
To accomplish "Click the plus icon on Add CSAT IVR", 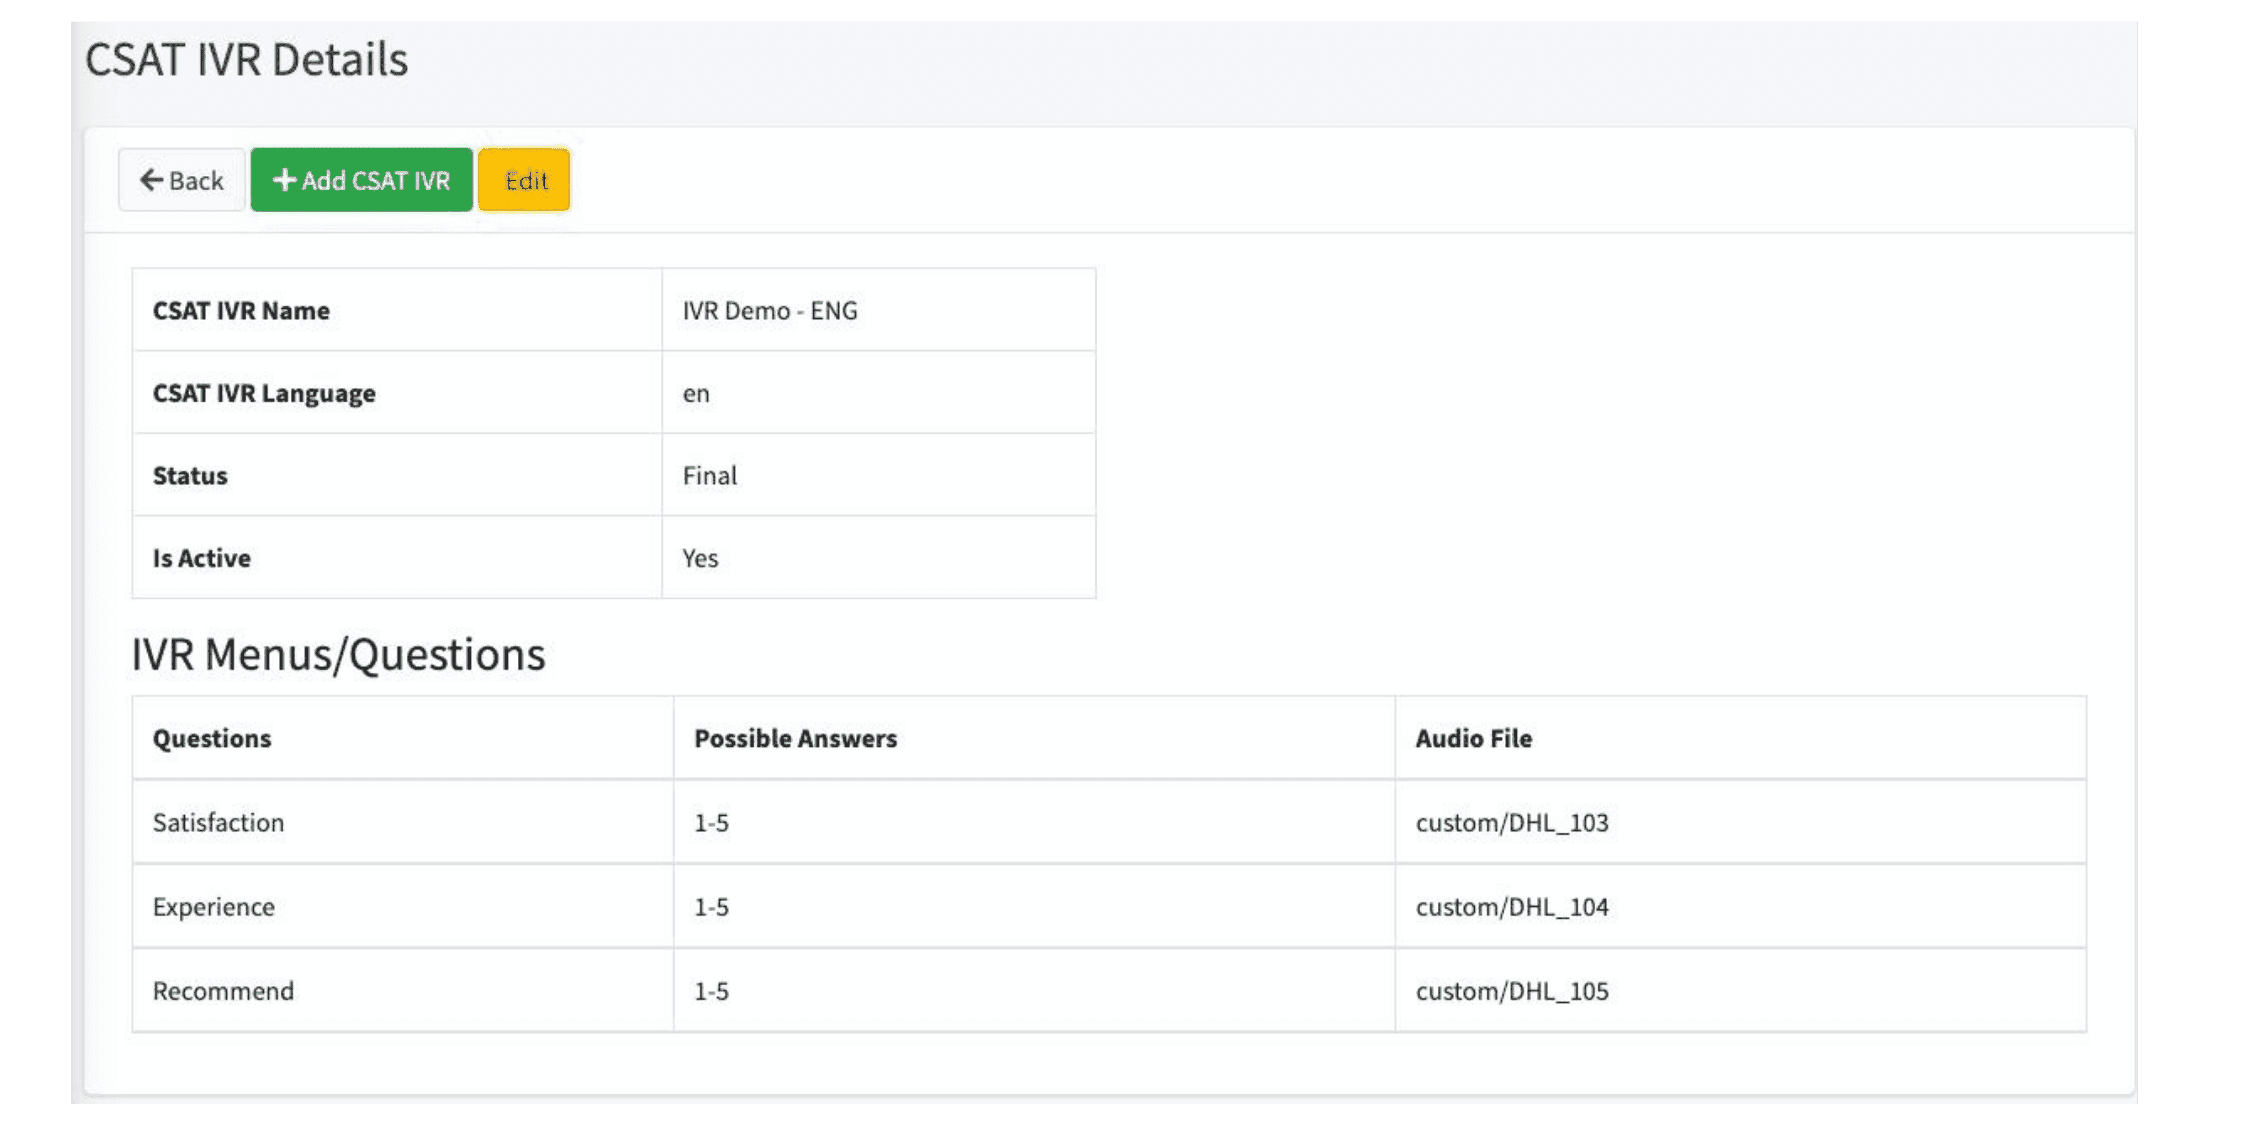I will pos(284,180).
